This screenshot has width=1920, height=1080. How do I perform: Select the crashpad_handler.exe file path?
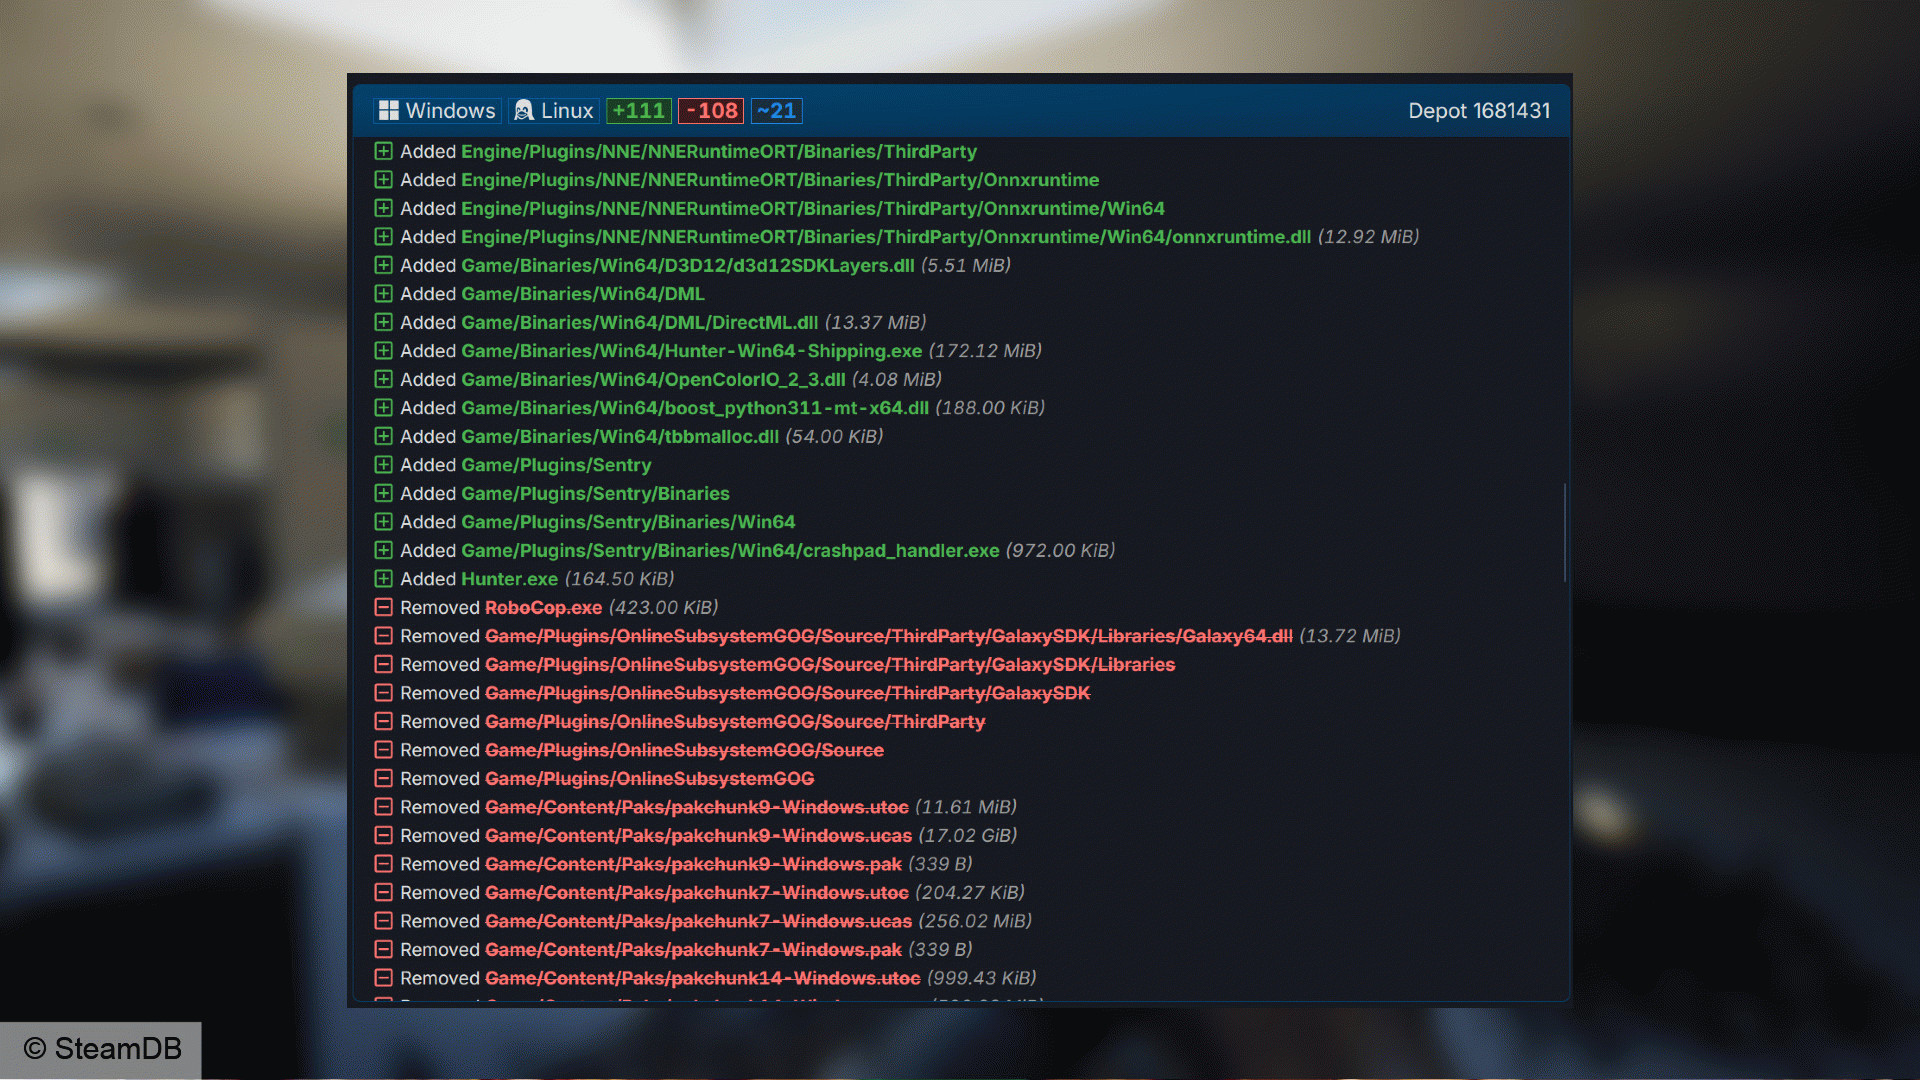click(x=730, y=550)
